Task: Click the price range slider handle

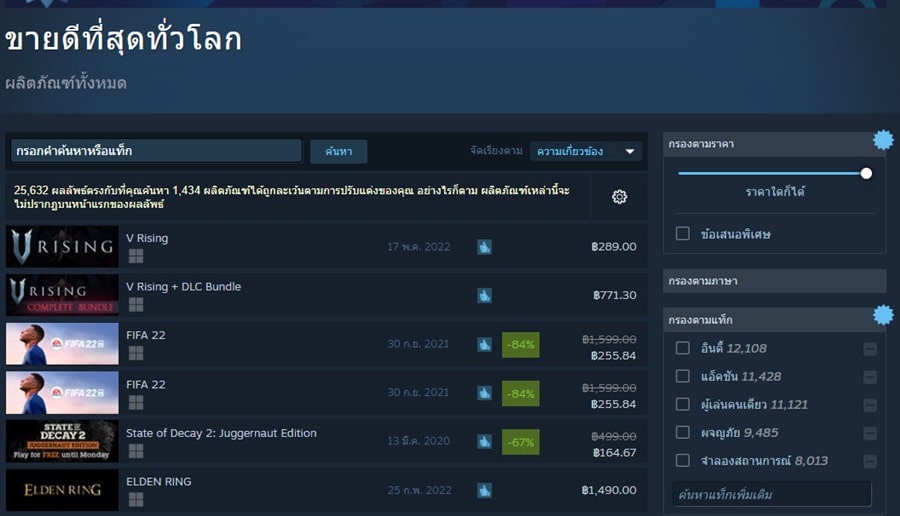Action: tap(866, 173)
